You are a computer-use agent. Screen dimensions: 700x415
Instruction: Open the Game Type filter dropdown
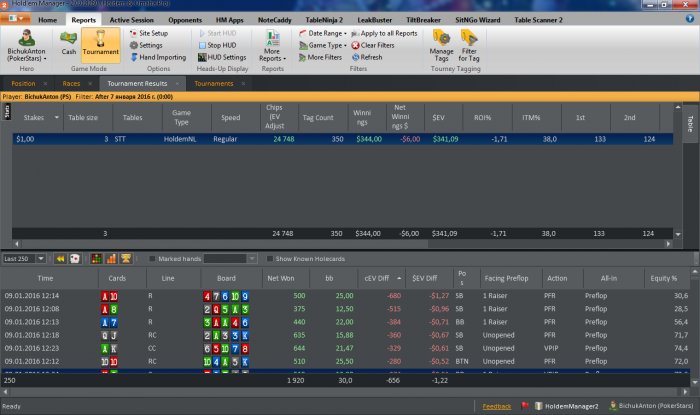pyautogui.click(x=323, y=45)
